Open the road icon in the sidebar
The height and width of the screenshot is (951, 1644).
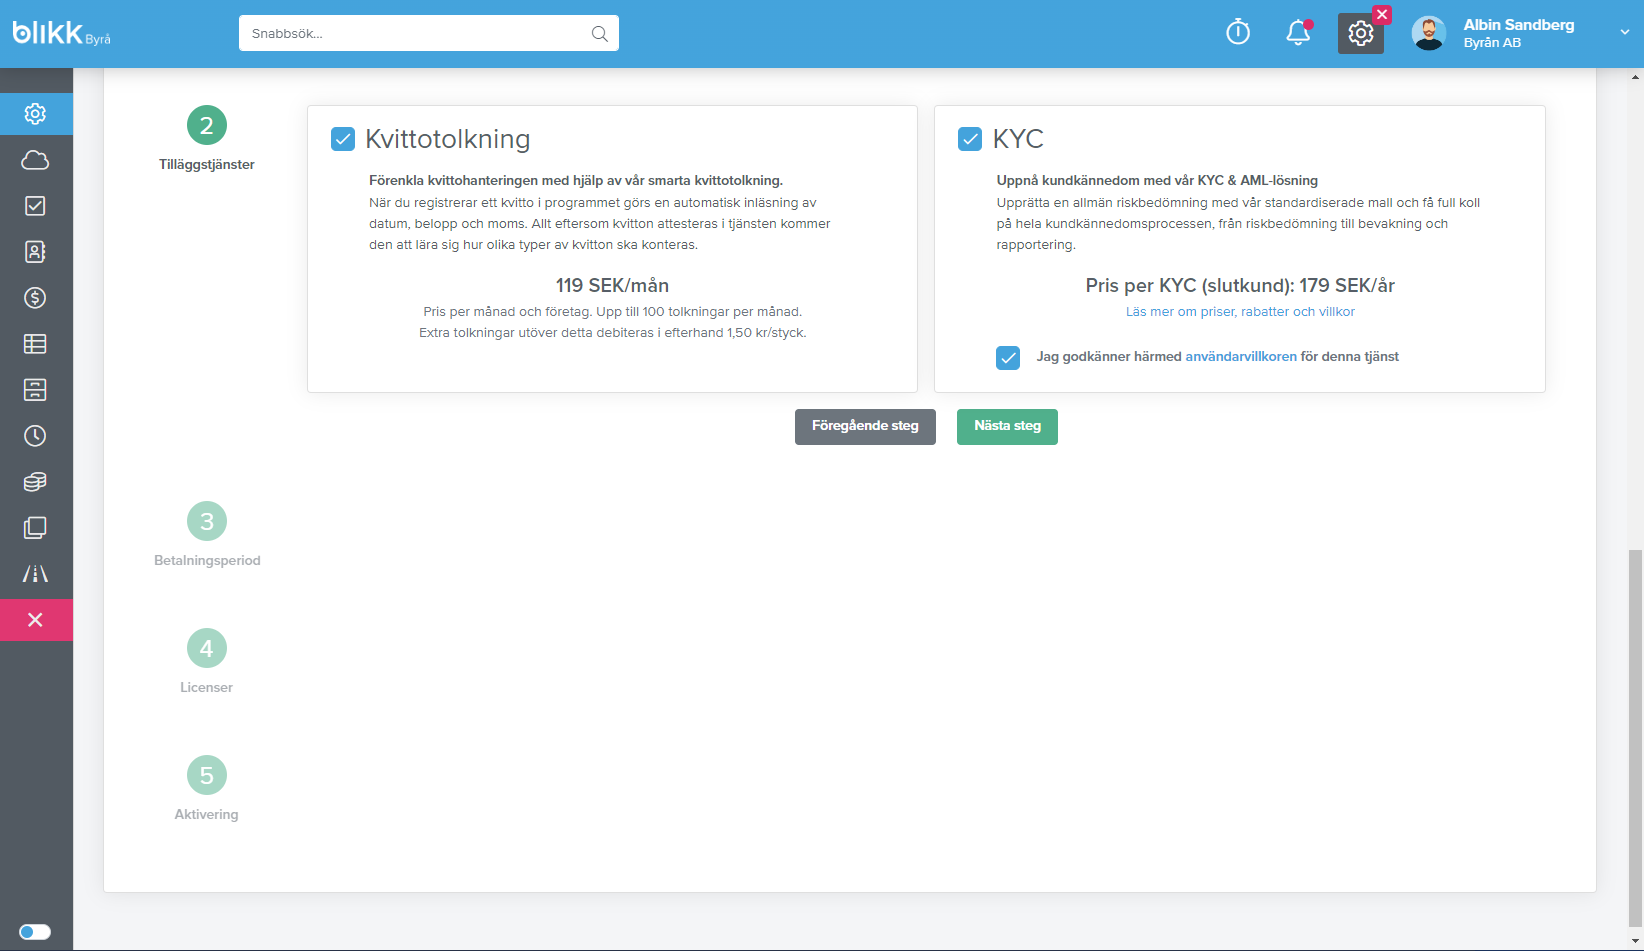35,574
